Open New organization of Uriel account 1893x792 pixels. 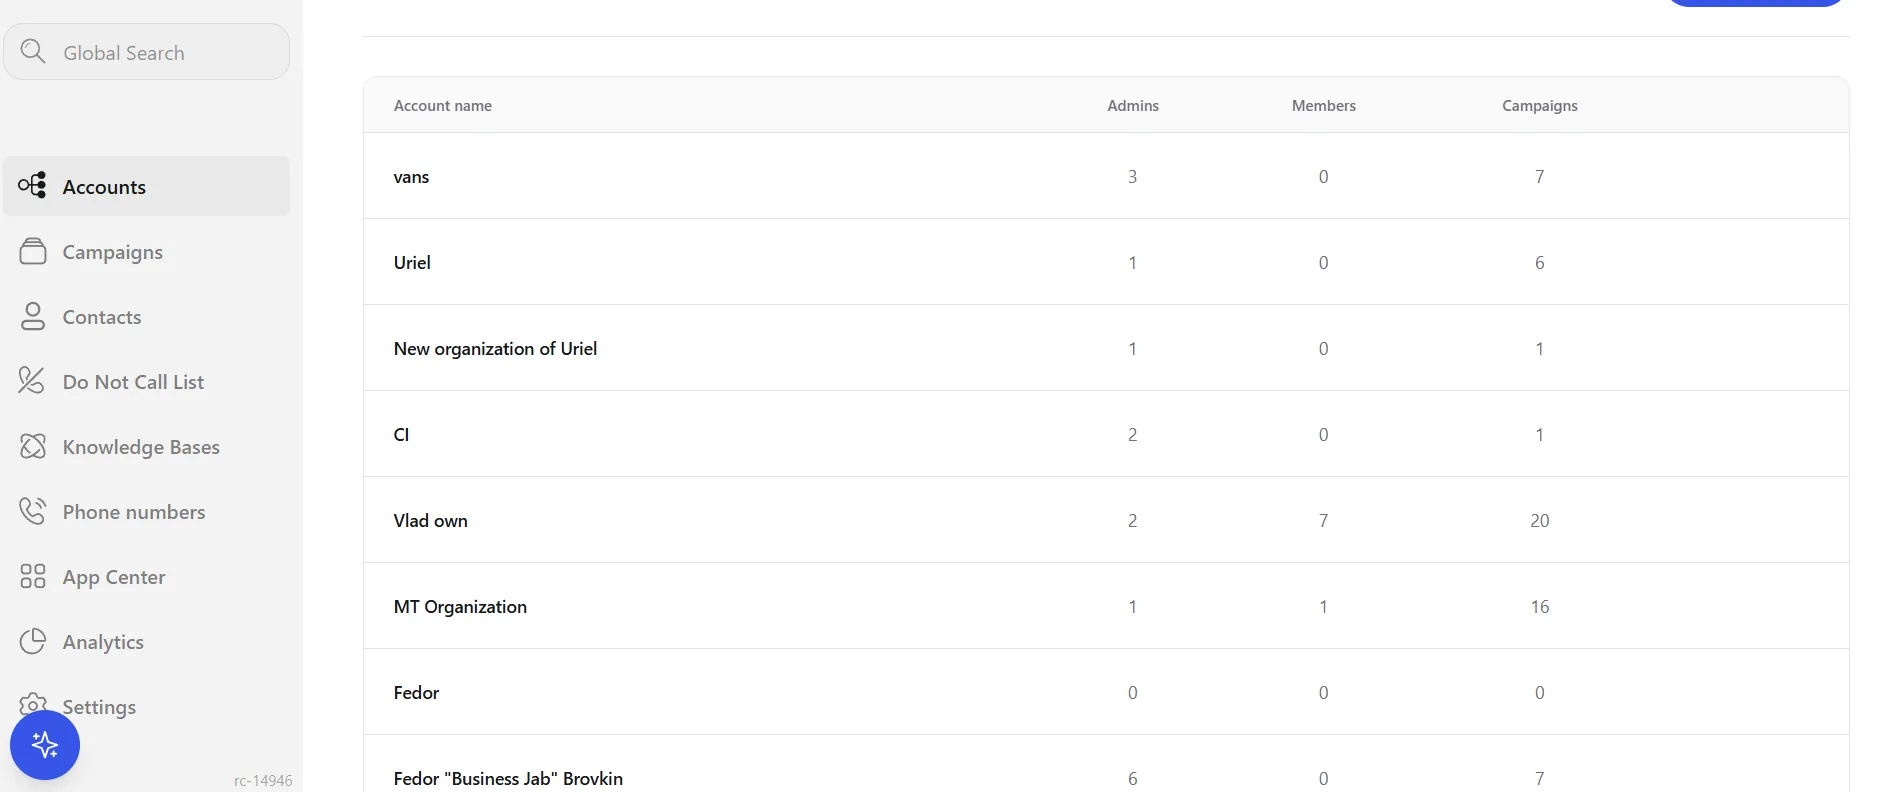pyautogui.click(x=1106, y=348)
